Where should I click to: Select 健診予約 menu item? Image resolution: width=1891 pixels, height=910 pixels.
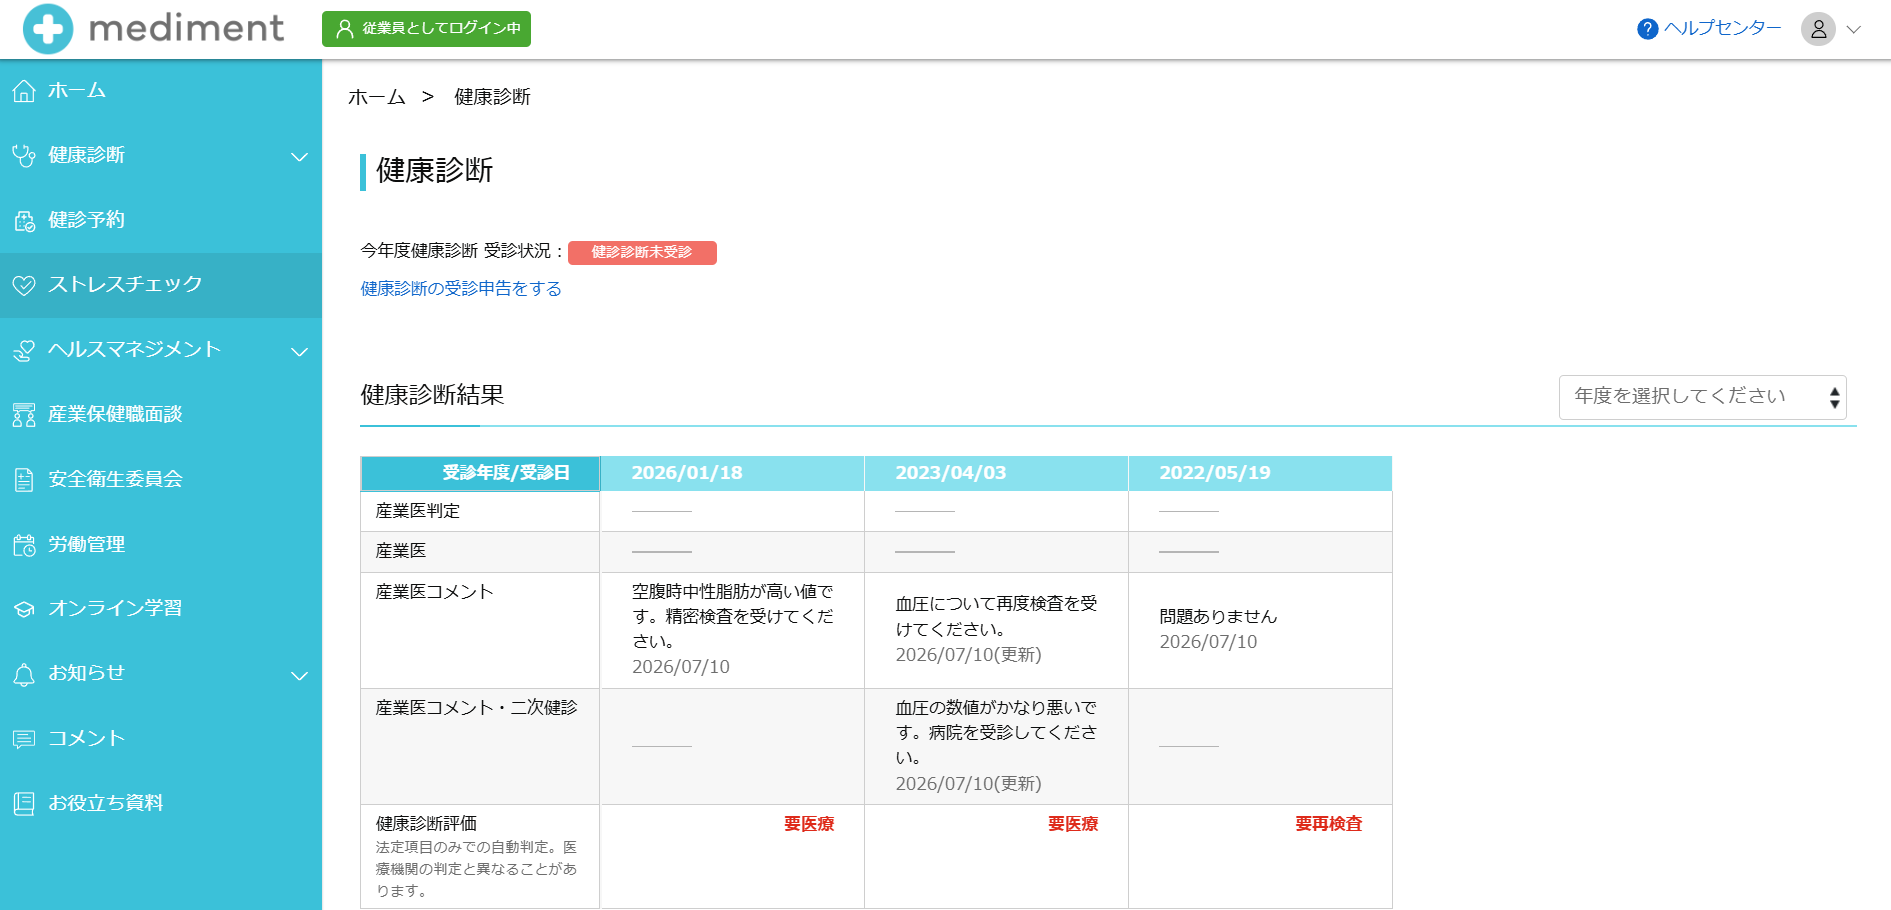pos(161,220)
